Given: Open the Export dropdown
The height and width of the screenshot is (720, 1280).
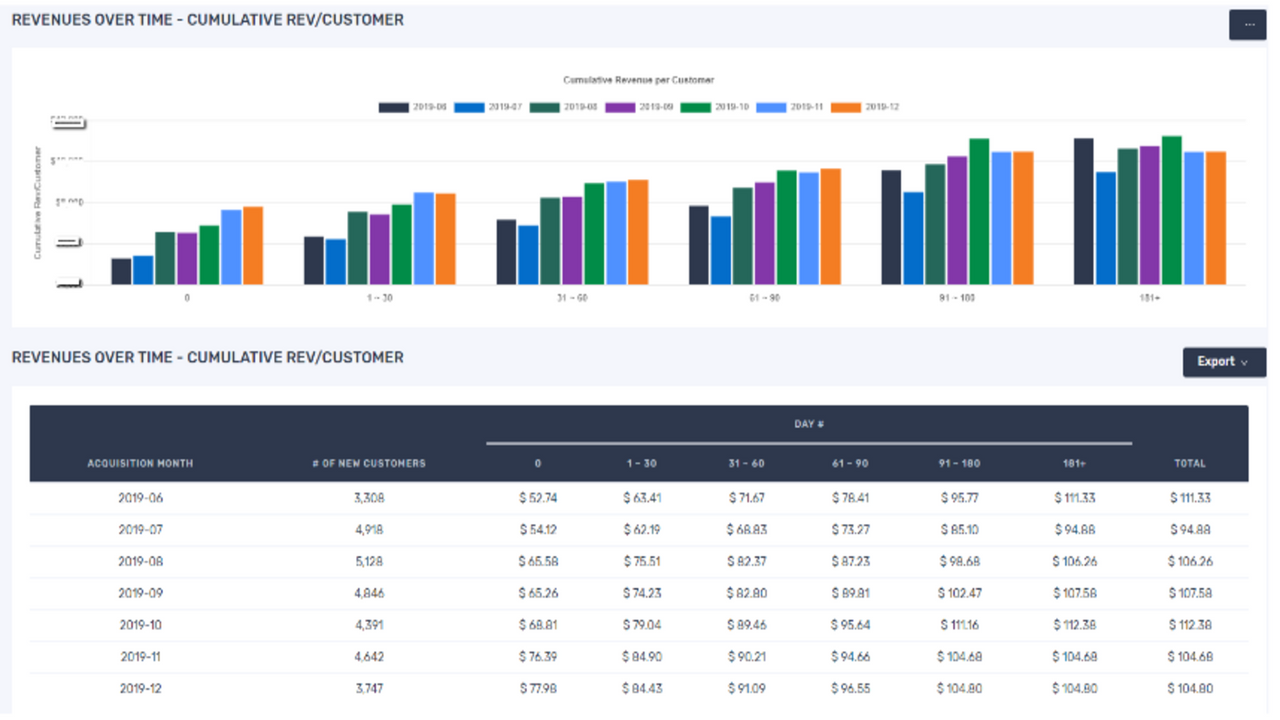Looking at the screenshot, I should [x=1224, y=362].
